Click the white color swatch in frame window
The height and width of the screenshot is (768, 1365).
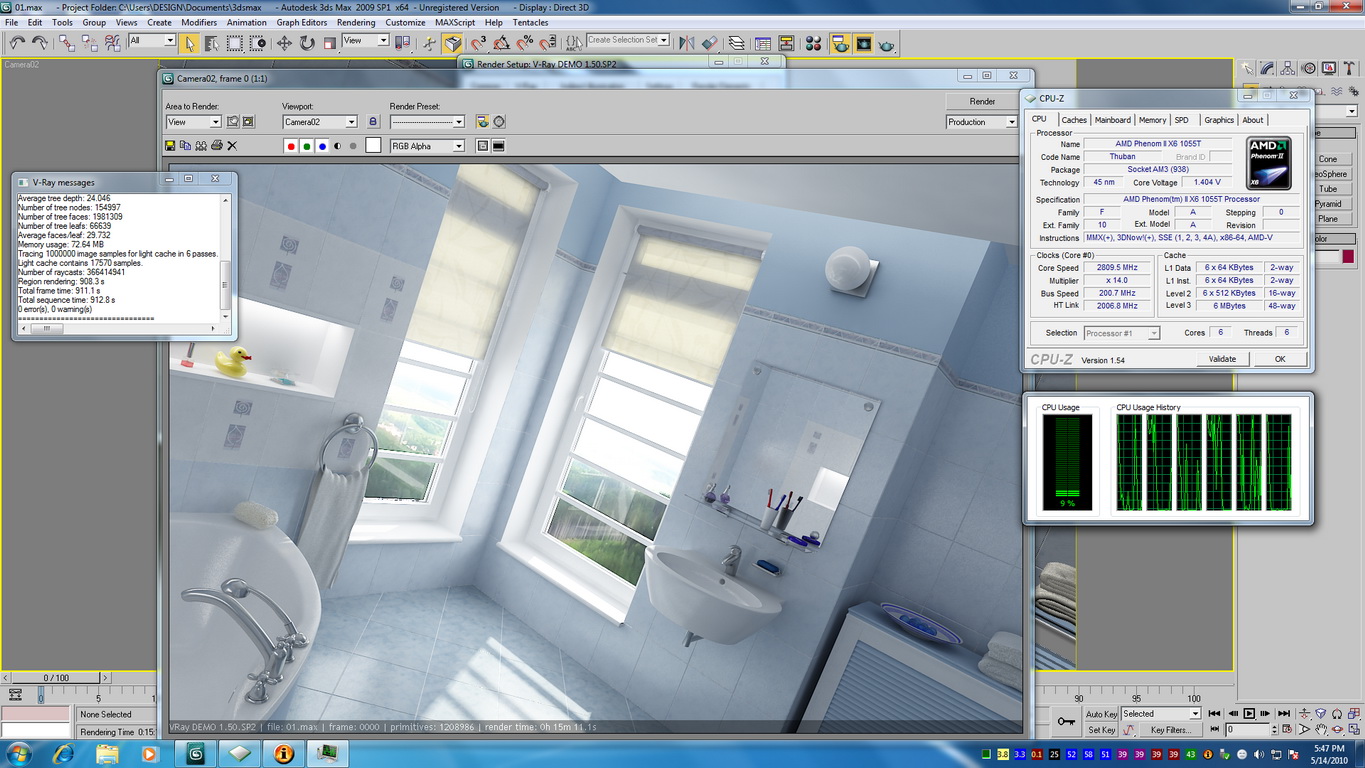click(373, 146)
